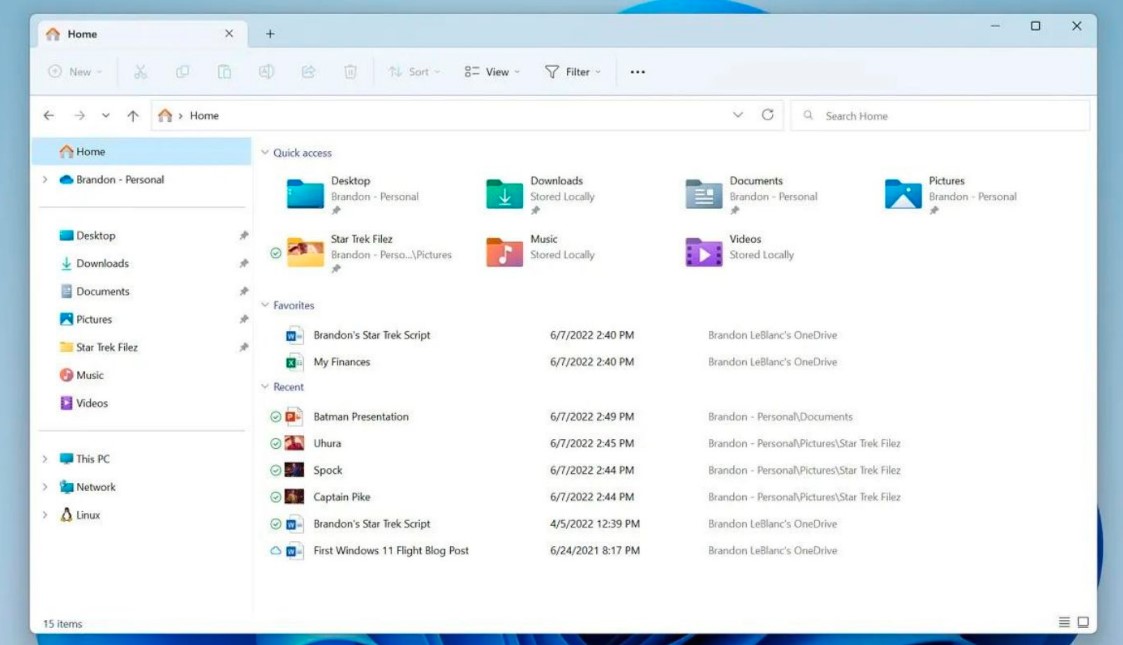Expand This PC in sidebar
Image resolution: width=1123 pixels, height=645 pixels.
[45, 459]
